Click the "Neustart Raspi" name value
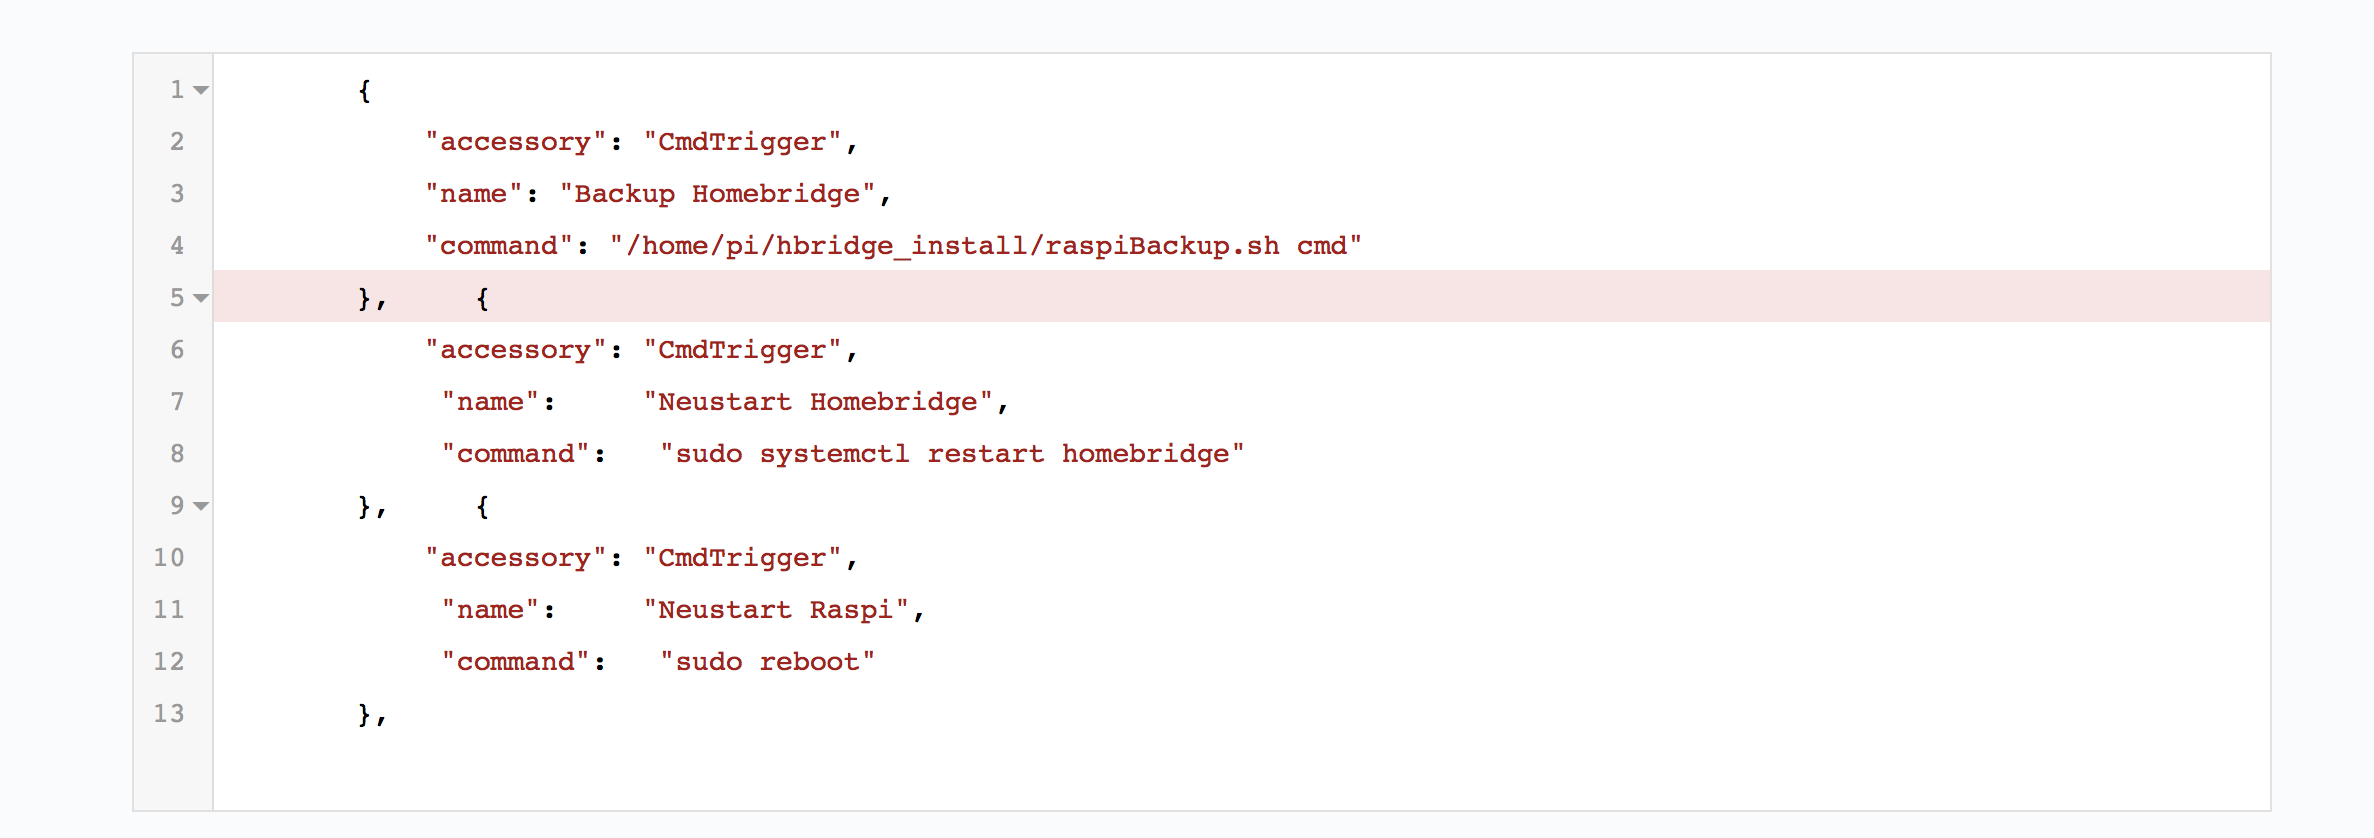The width and height of the screenshot is (2374, 838). (x=776, y=610)
